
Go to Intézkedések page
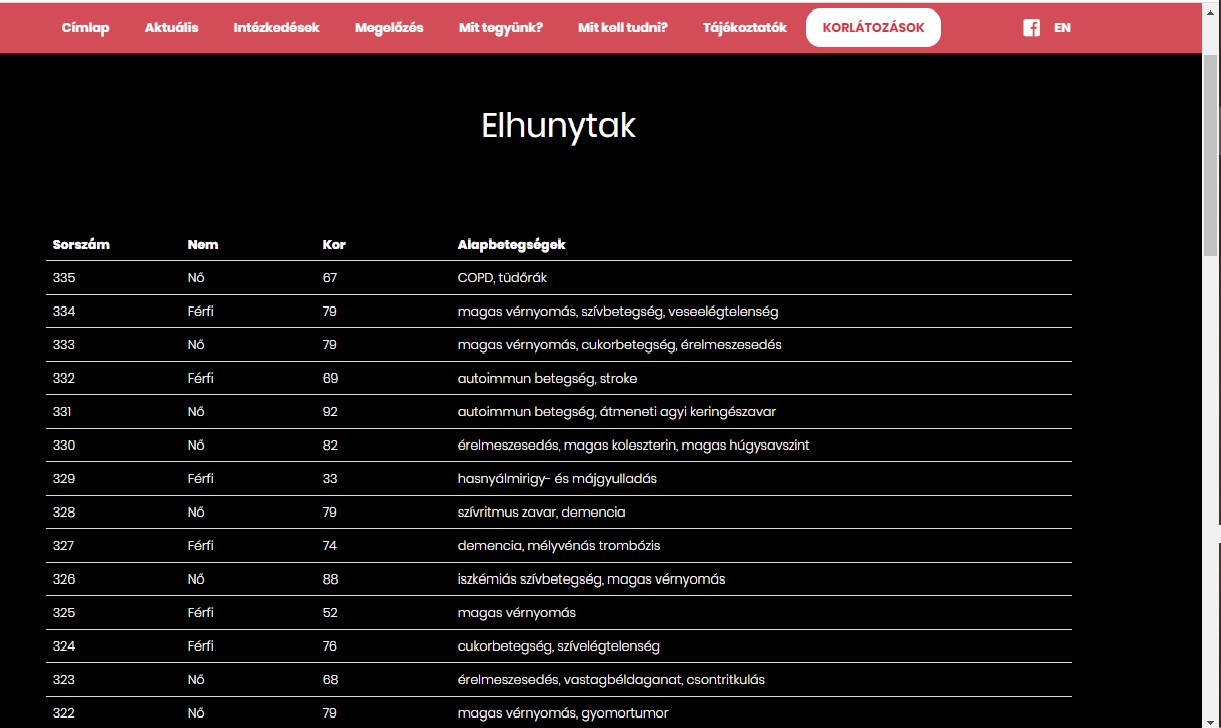(276, 28)
